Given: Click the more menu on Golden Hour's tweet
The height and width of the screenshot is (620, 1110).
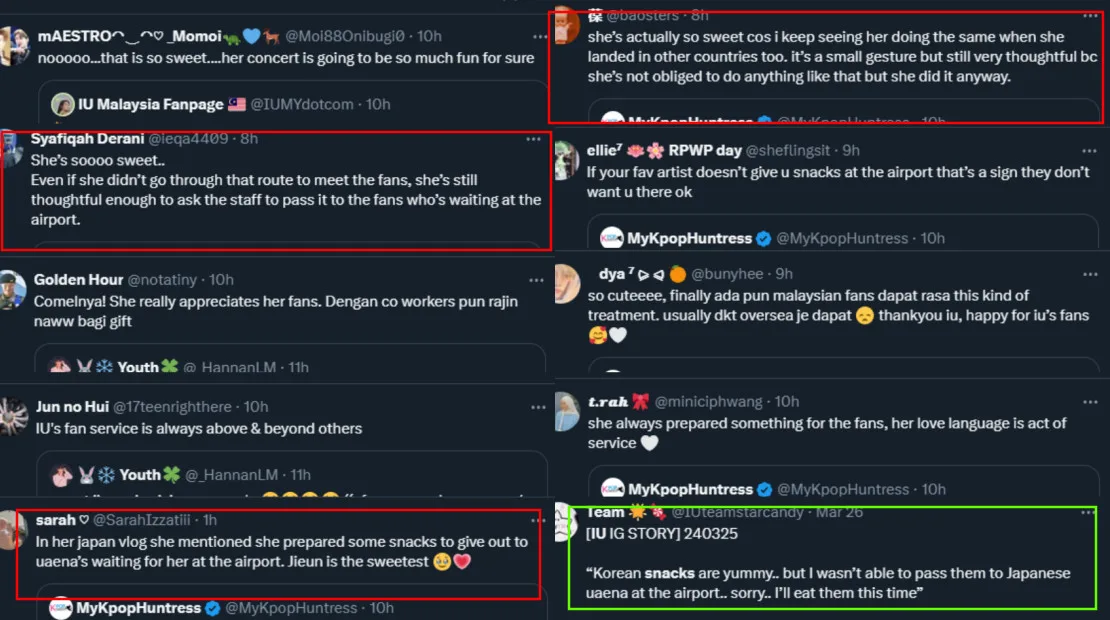Looking at the screenshot, I should pos(540,280).
